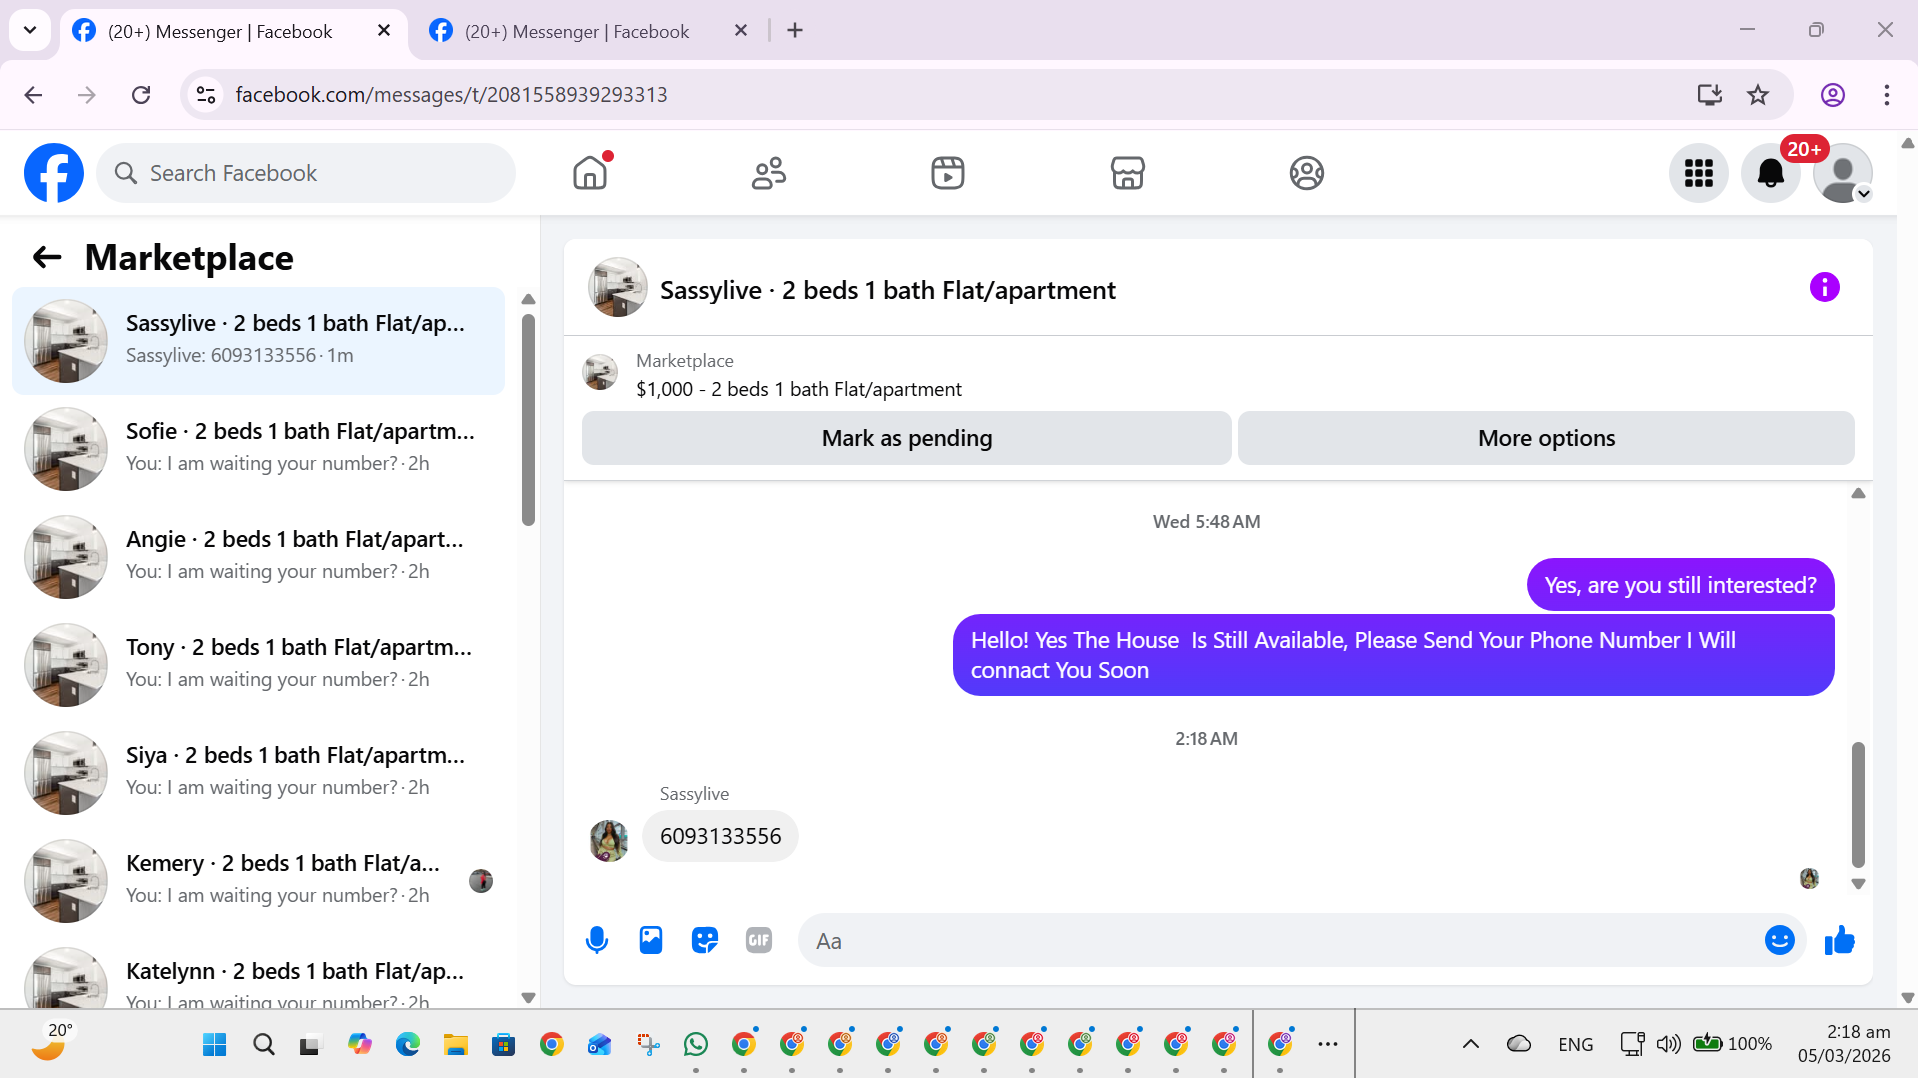Show hidden system tray icons chevron
This screenshot has width=1918, height=1078.
point(1470,1044)
